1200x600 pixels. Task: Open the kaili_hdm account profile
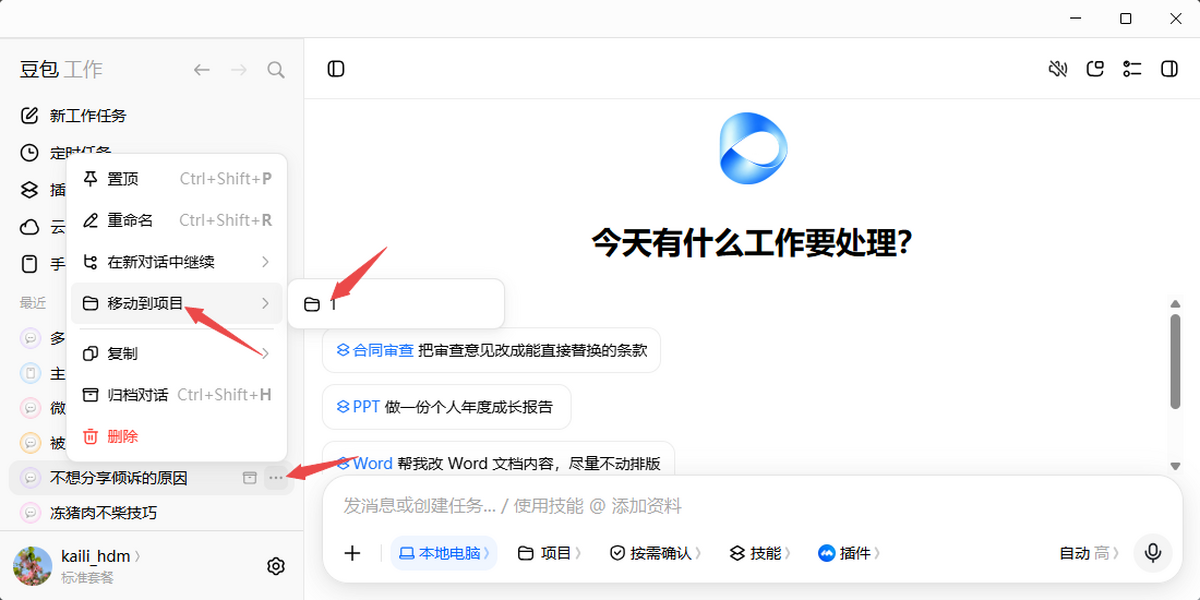coord(100,556)
